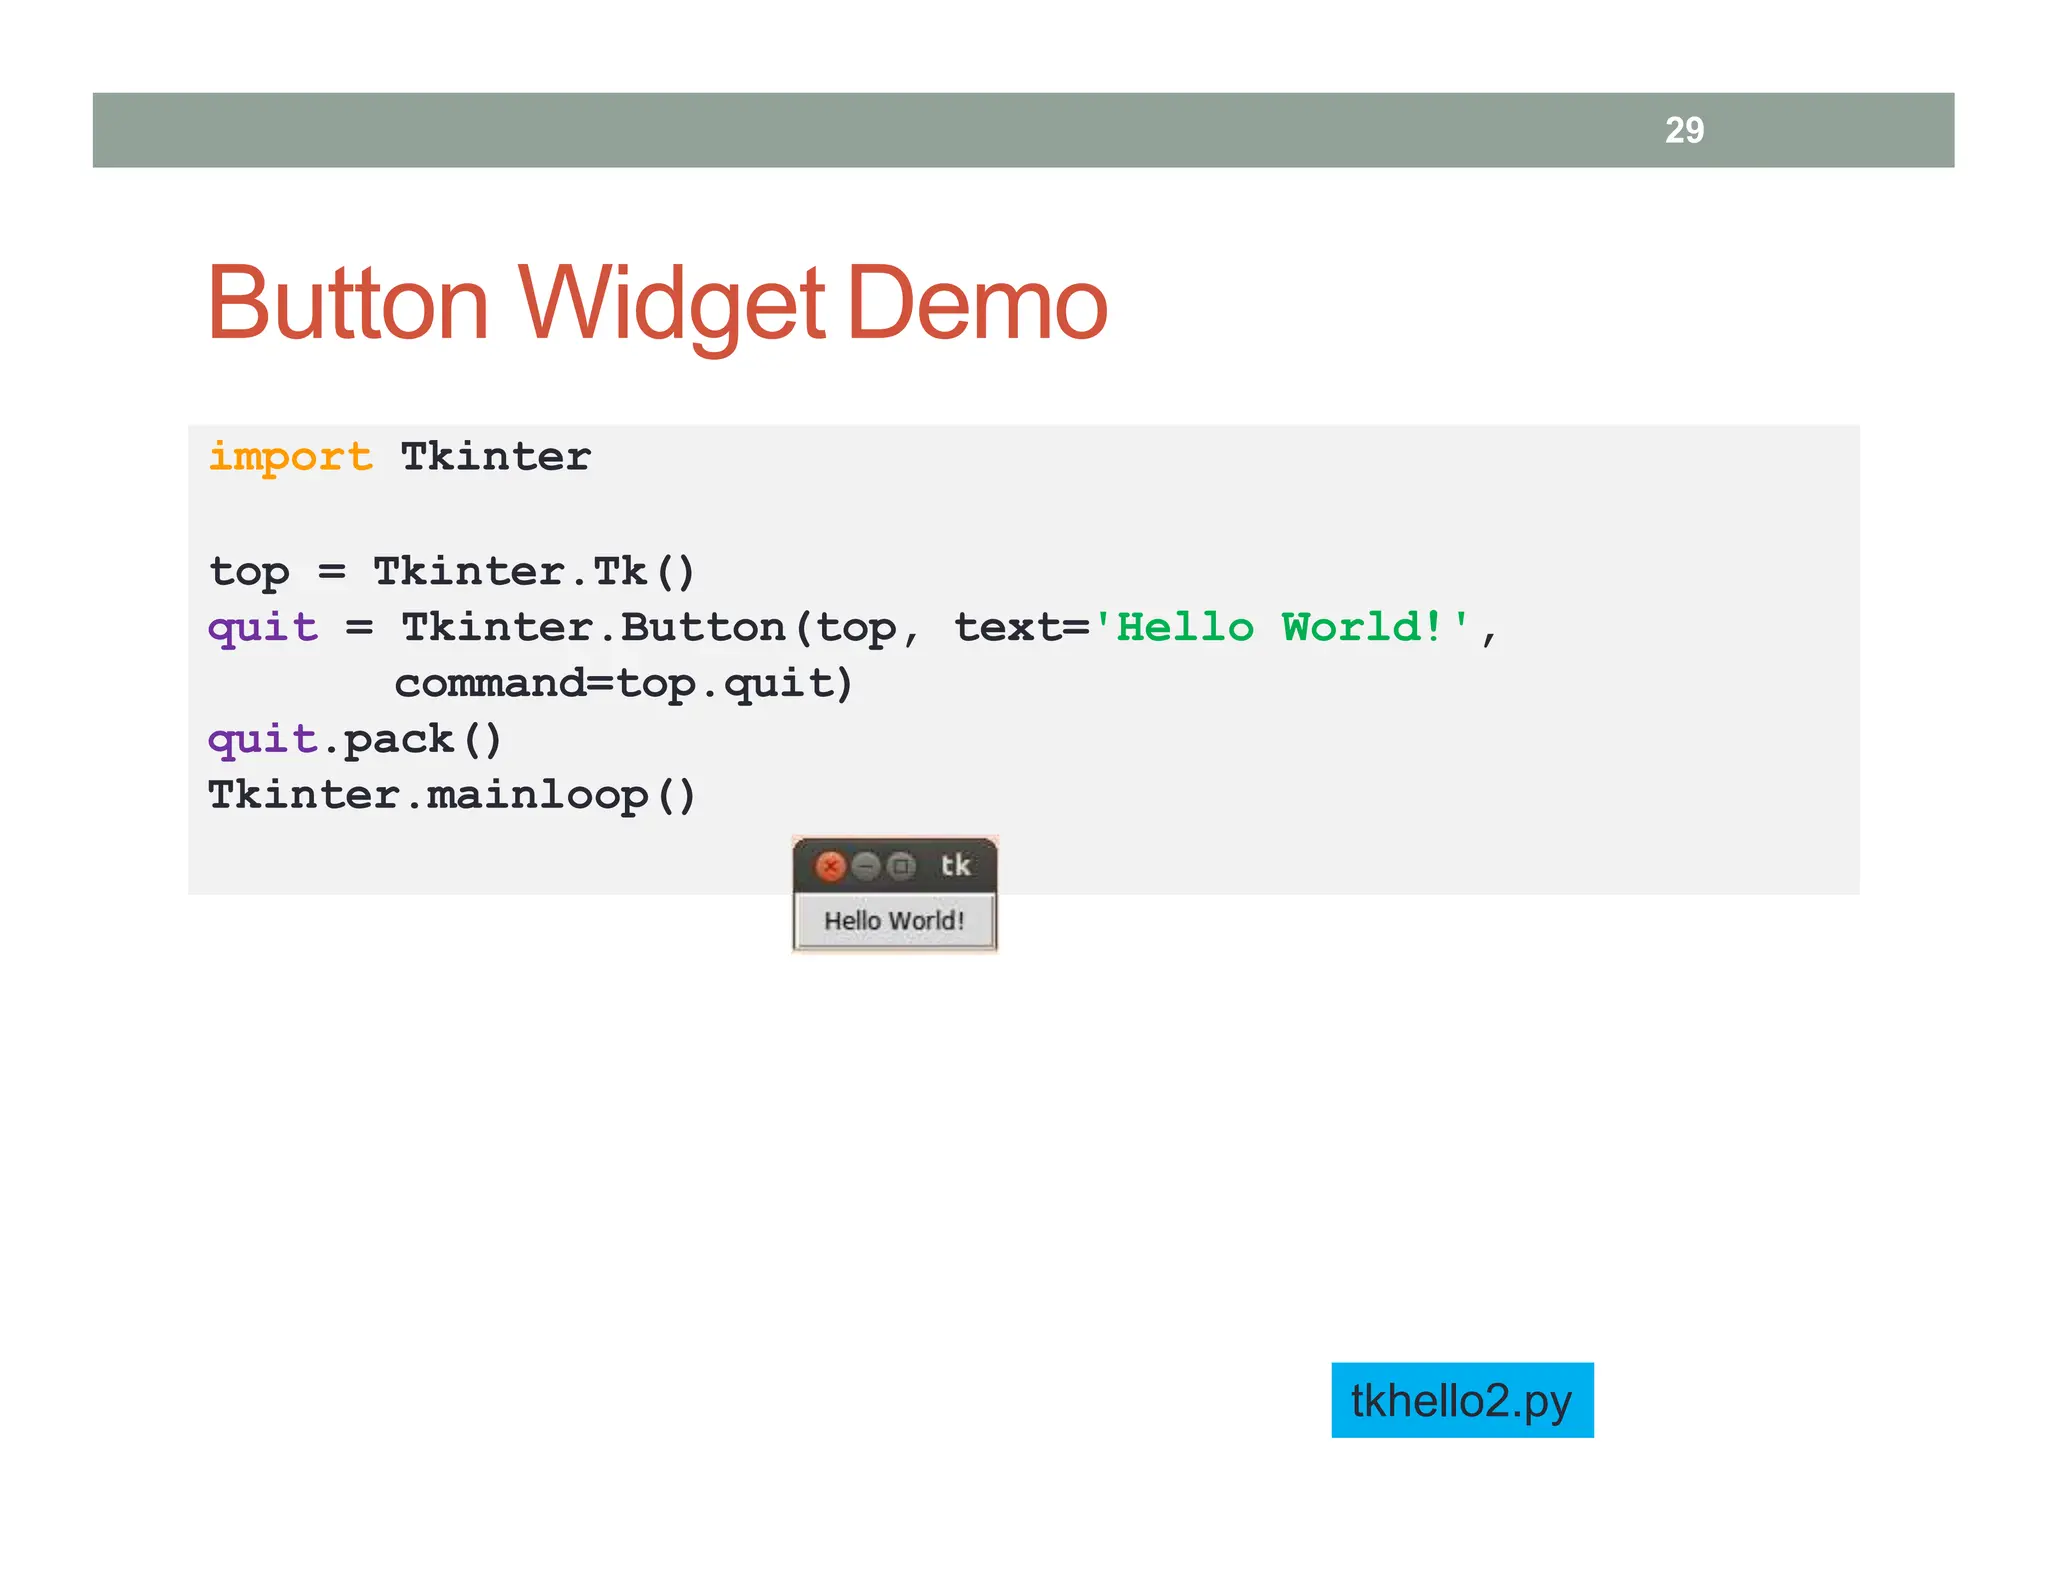Click the quit.pack() code line
The image size is (2048, 1582).
tap(355, 740)
